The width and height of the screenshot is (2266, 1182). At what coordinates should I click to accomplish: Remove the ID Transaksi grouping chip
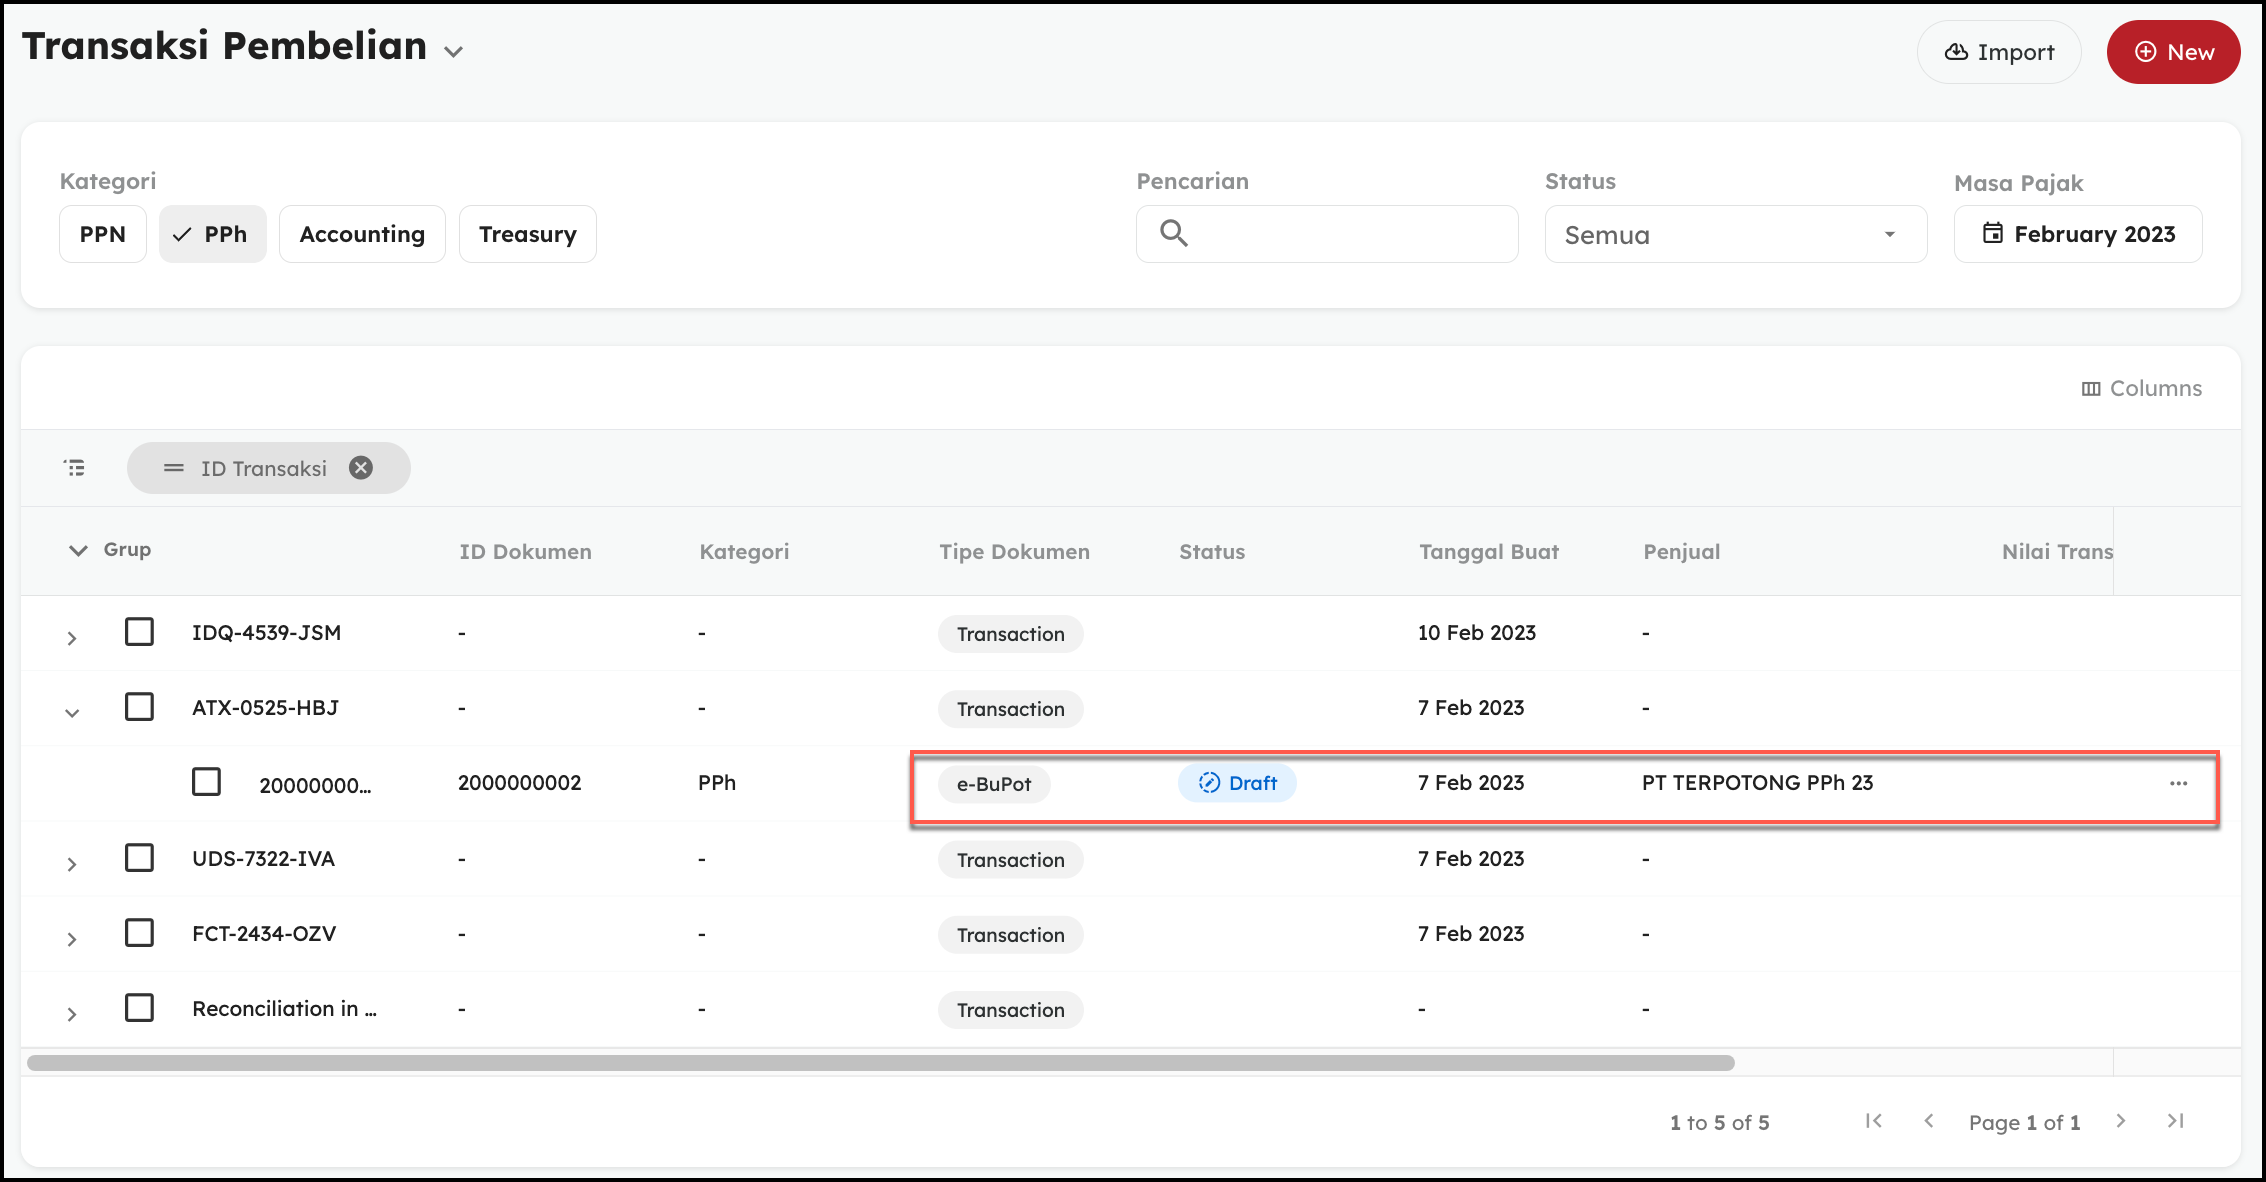[x=361, y=468]
